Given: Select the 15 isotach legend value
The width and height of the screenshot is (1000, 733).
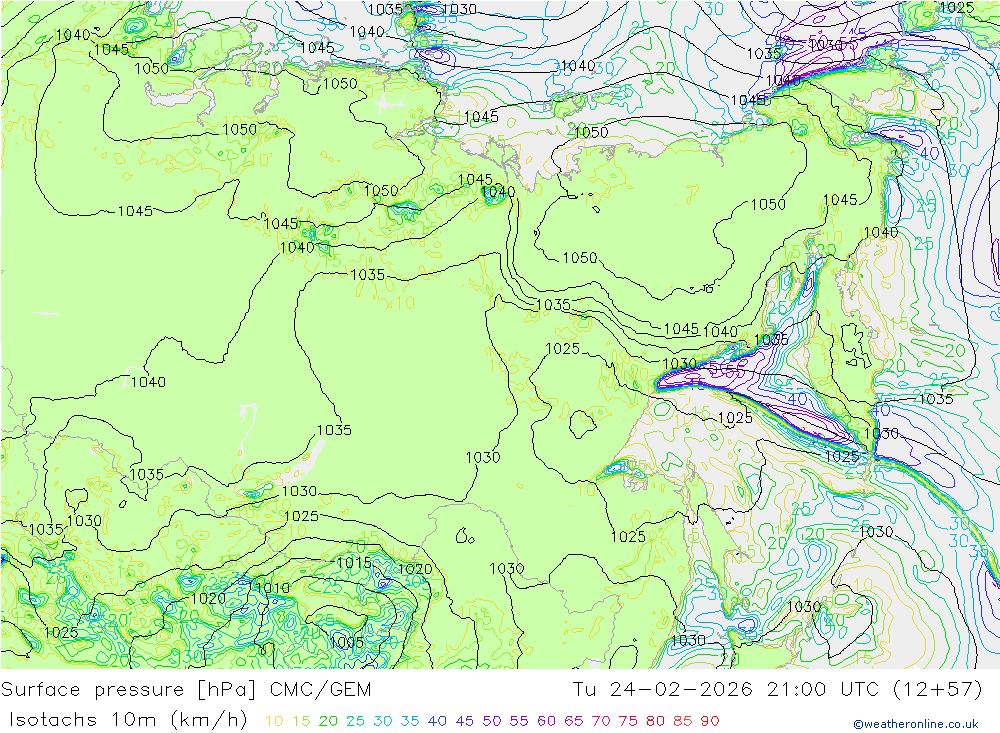Looking at the screenshot, I should coord(301,721).
